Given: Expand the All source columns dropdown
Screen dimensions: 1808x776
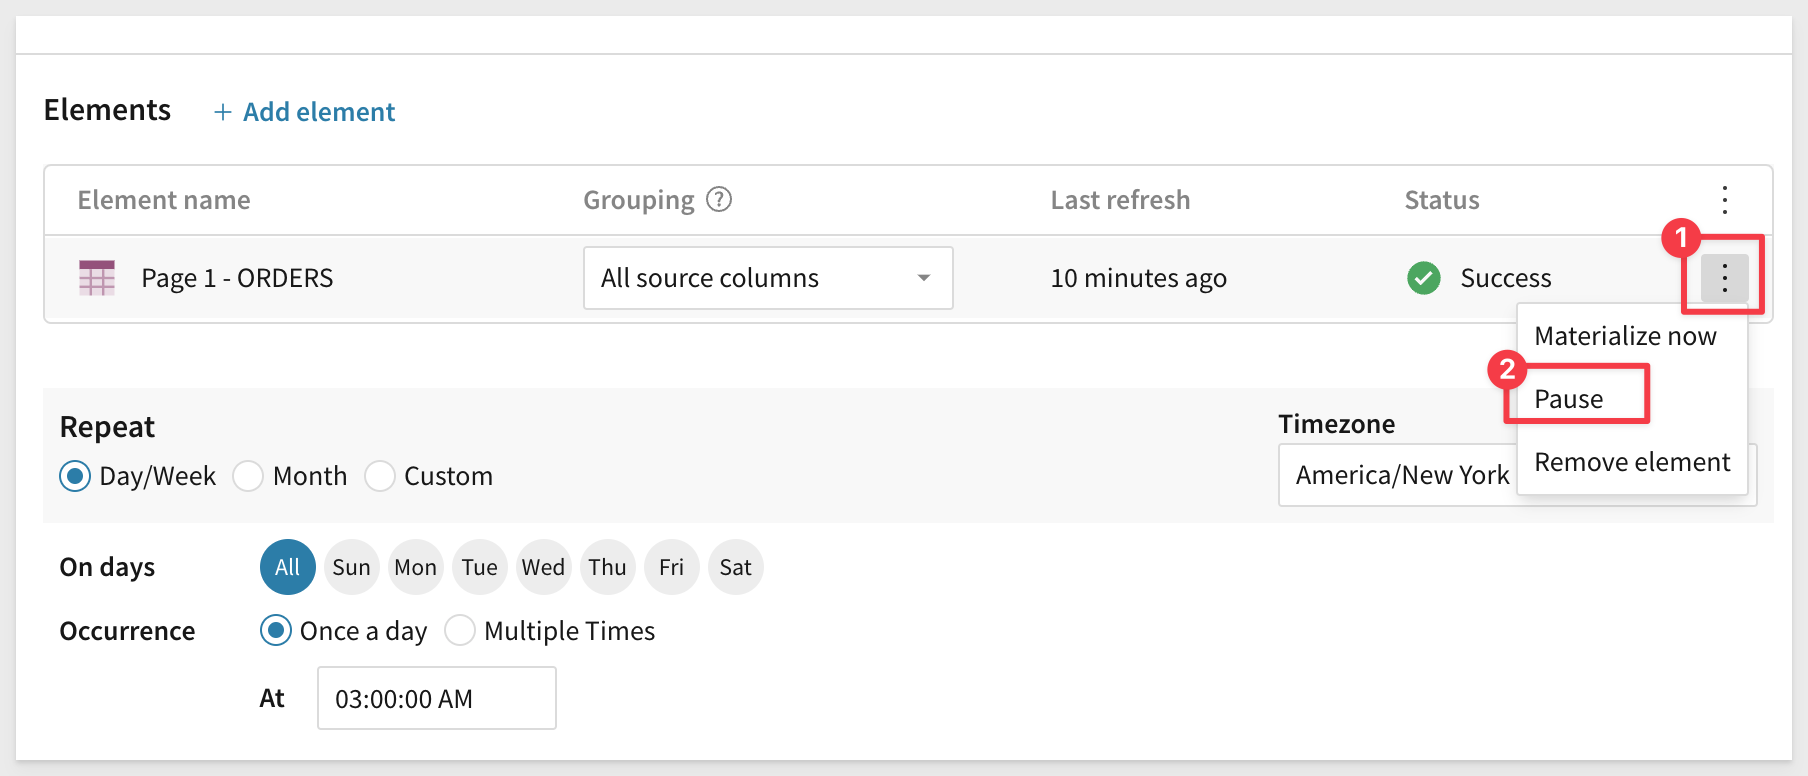Looking at the screenshot, I should [x=768, y=278].
